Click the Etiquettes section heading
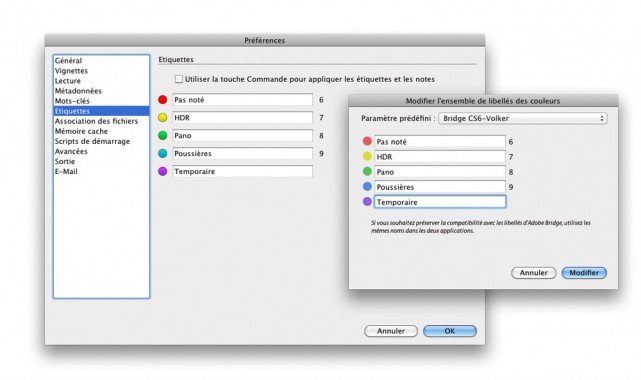641x380 pixels. 176,60
